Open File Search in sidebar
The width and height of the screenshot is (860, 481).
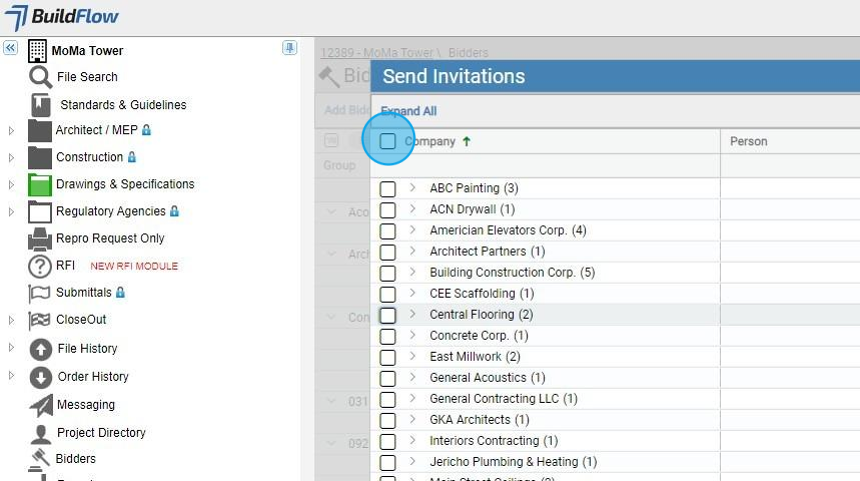[x=87, y=77]
